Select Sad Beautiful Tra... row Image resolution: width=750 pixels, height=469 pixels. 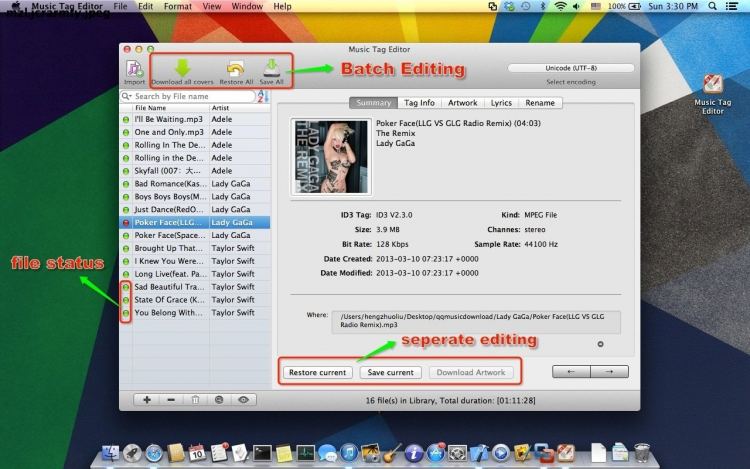click(x=195, y=287)
